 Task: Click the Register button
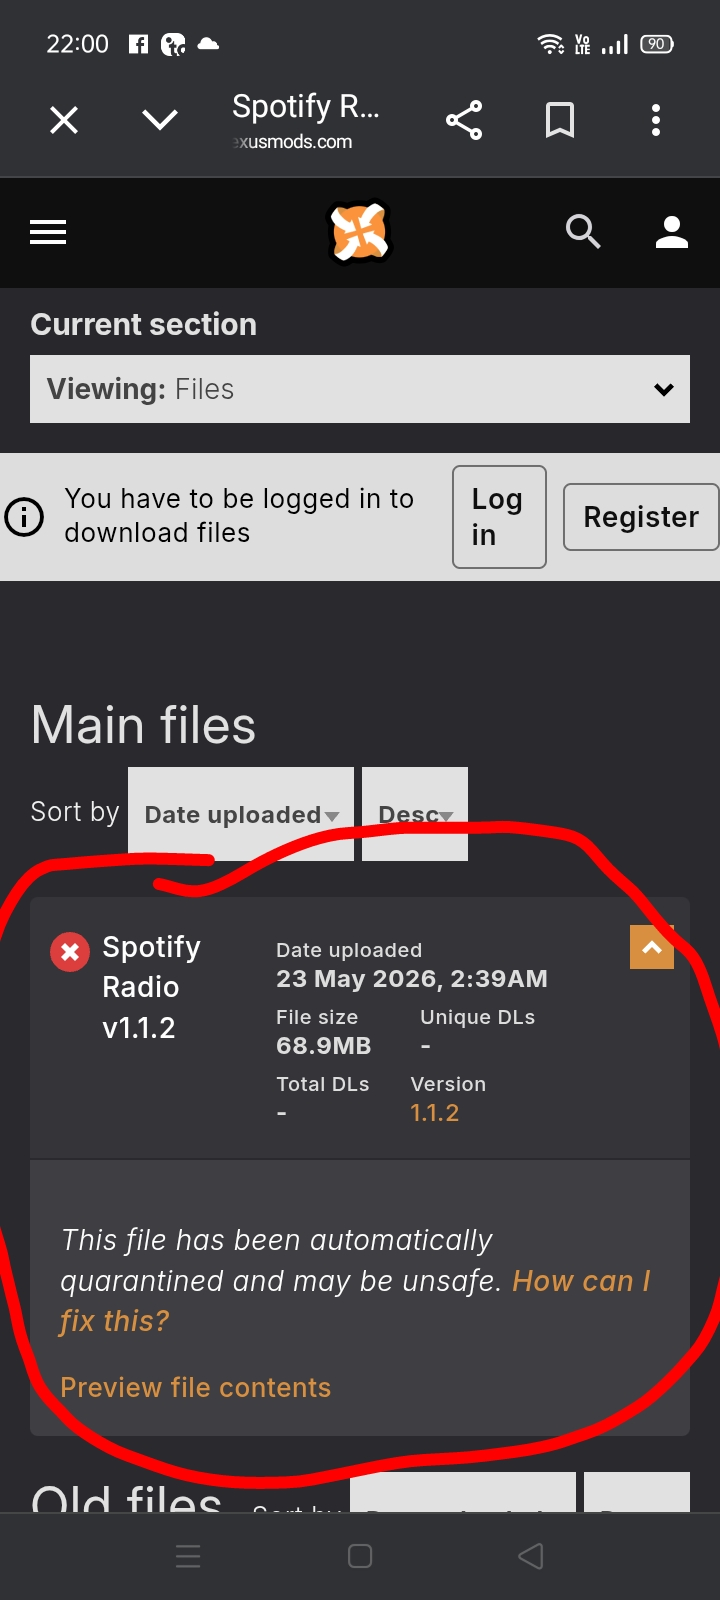coord(641,517)
